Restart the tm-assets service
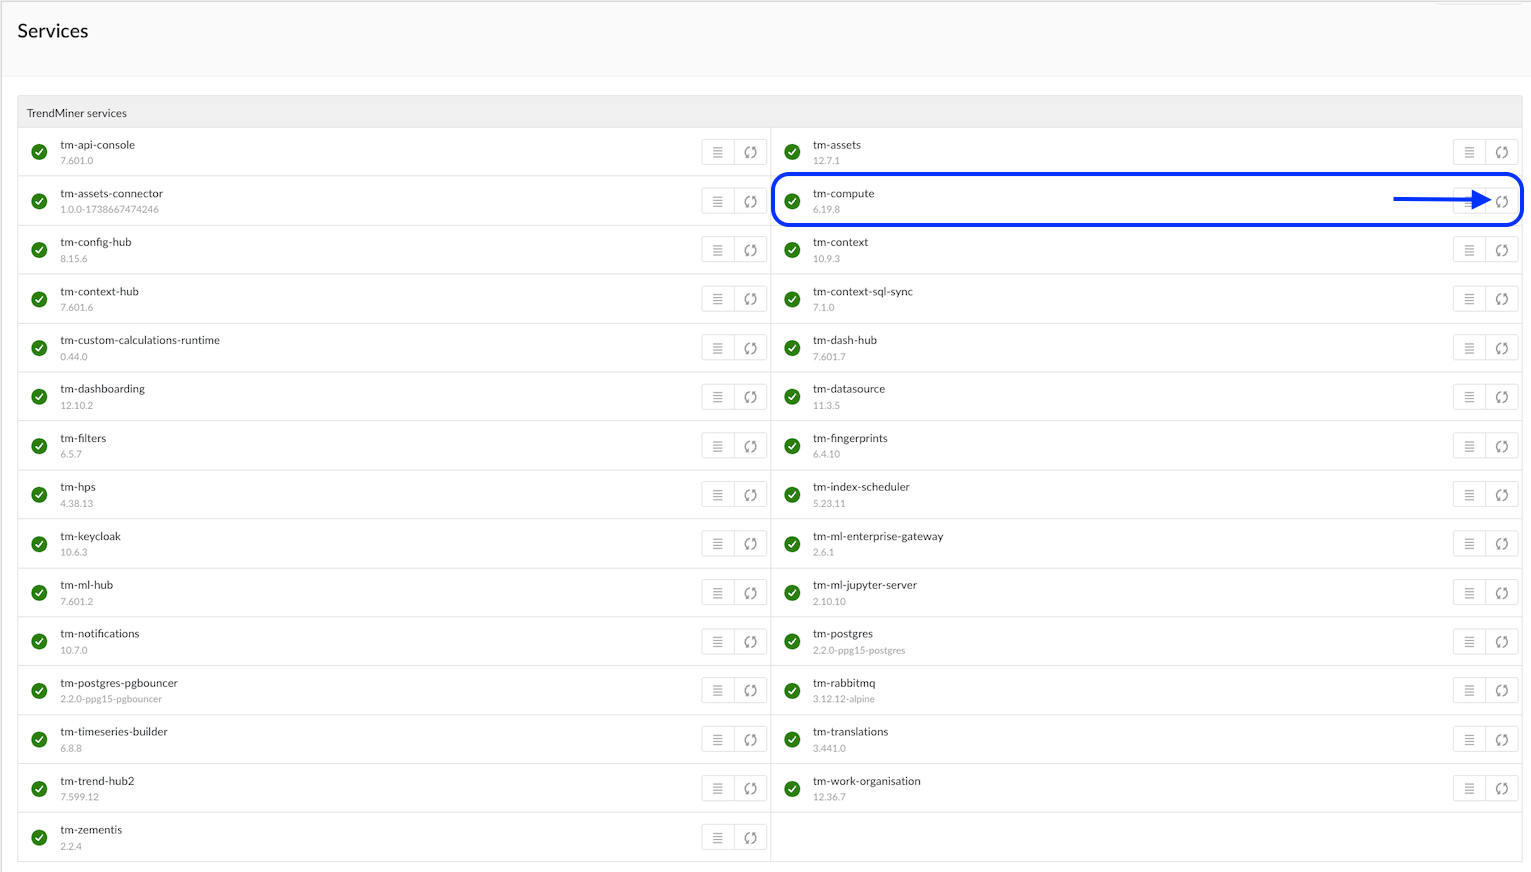 (1502, 152)
